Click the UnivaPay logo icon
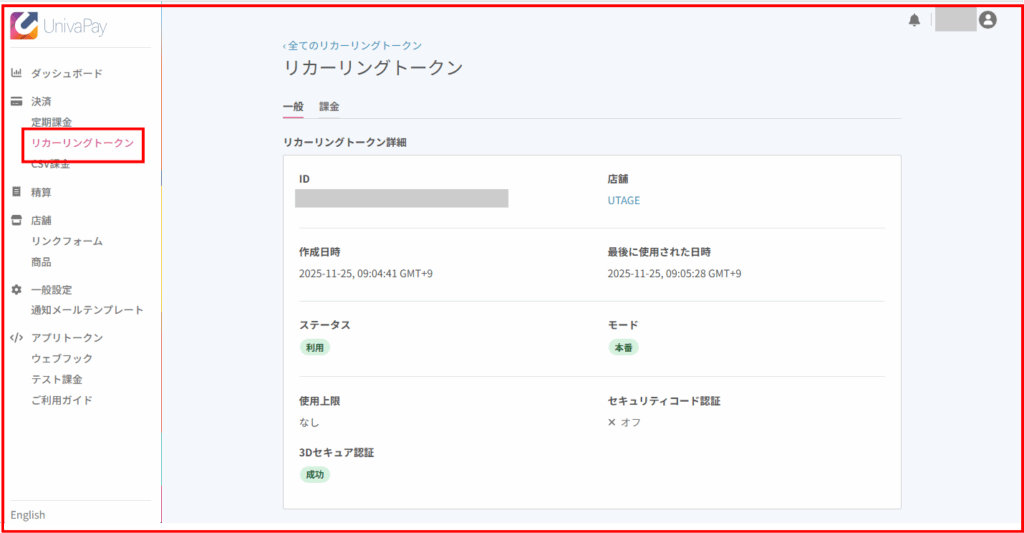 coord(24,26)
